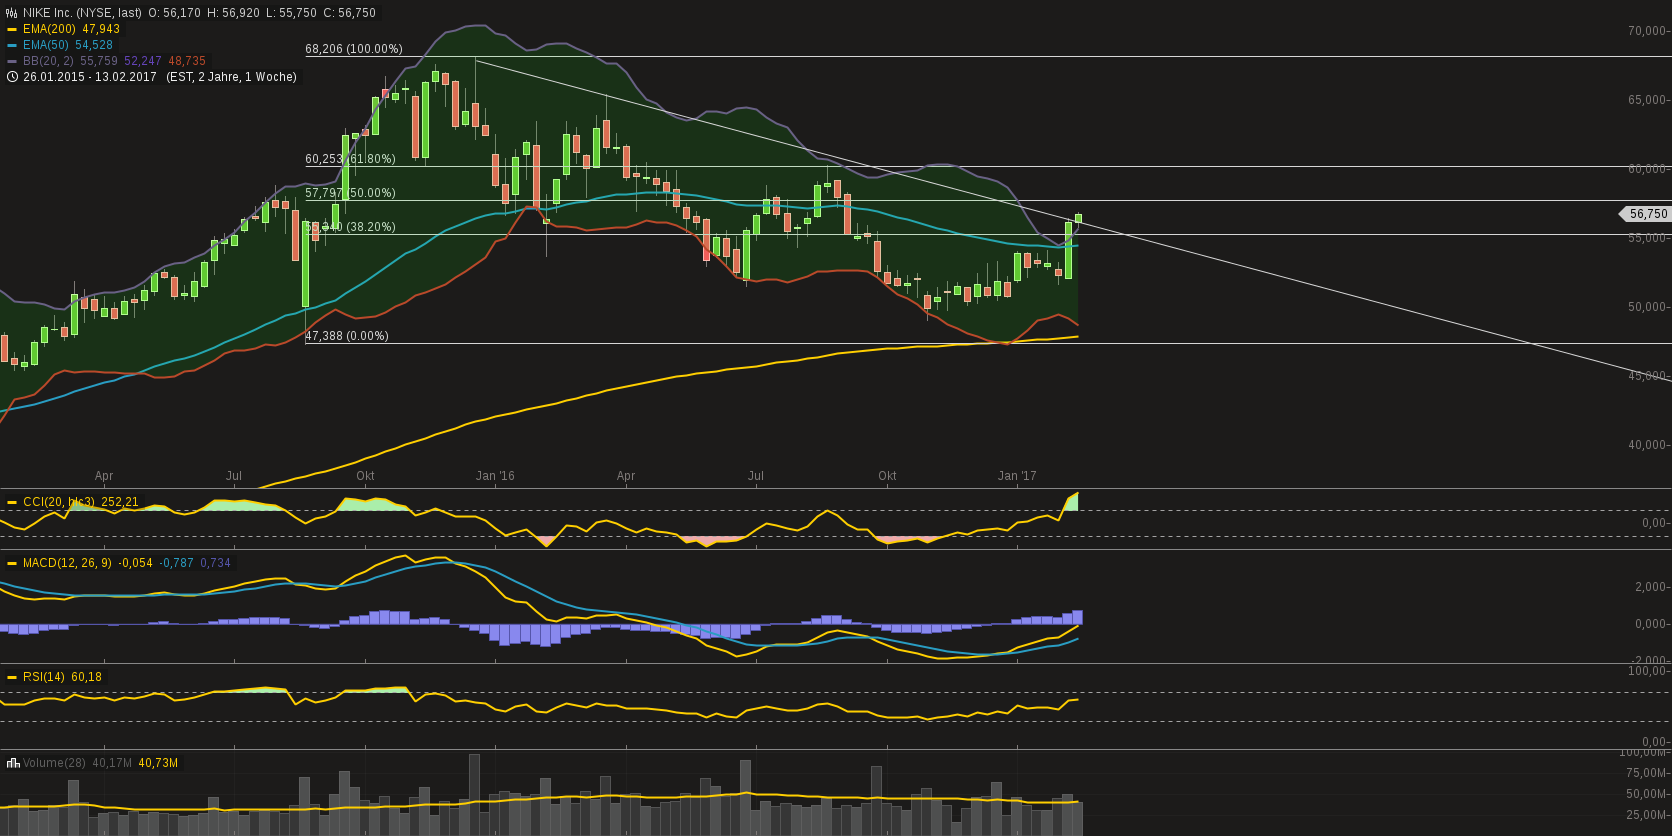
Task: Click the clock icon beside date range
Action: (x=12, y=77)
